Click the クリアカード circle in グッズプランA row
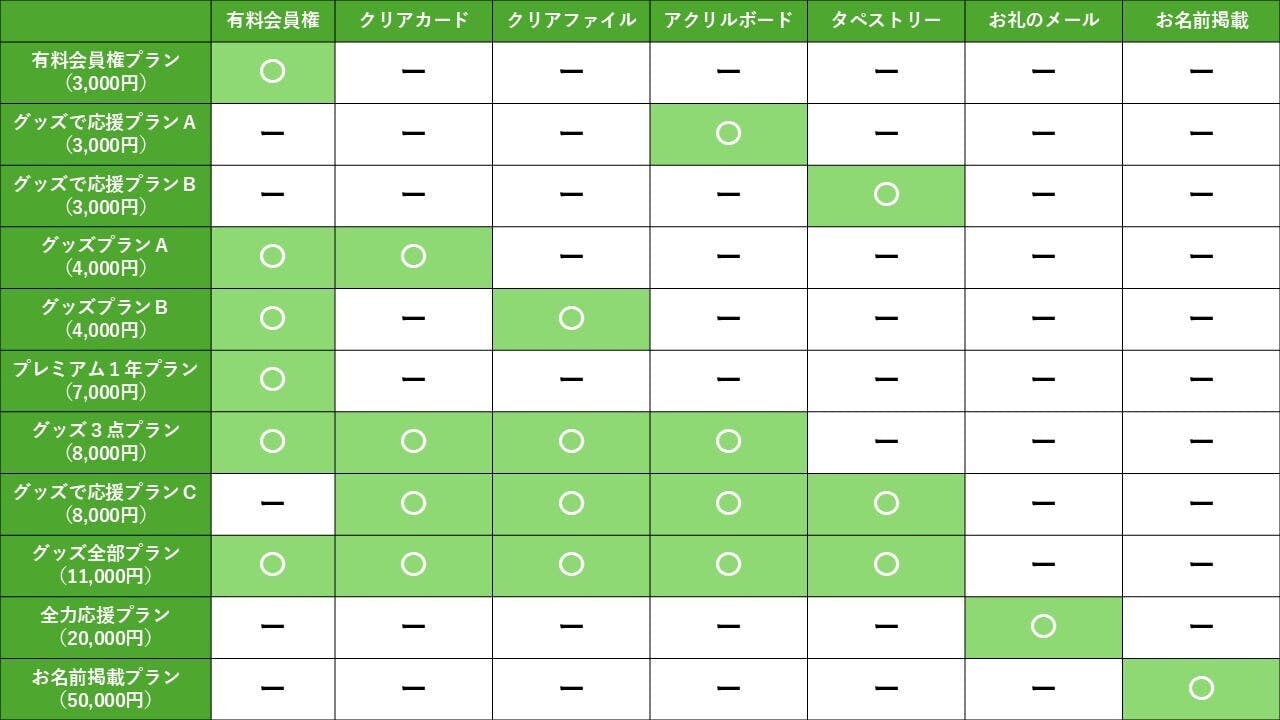The width and height of the screenshot is (1280, 720). click(413, 256)
